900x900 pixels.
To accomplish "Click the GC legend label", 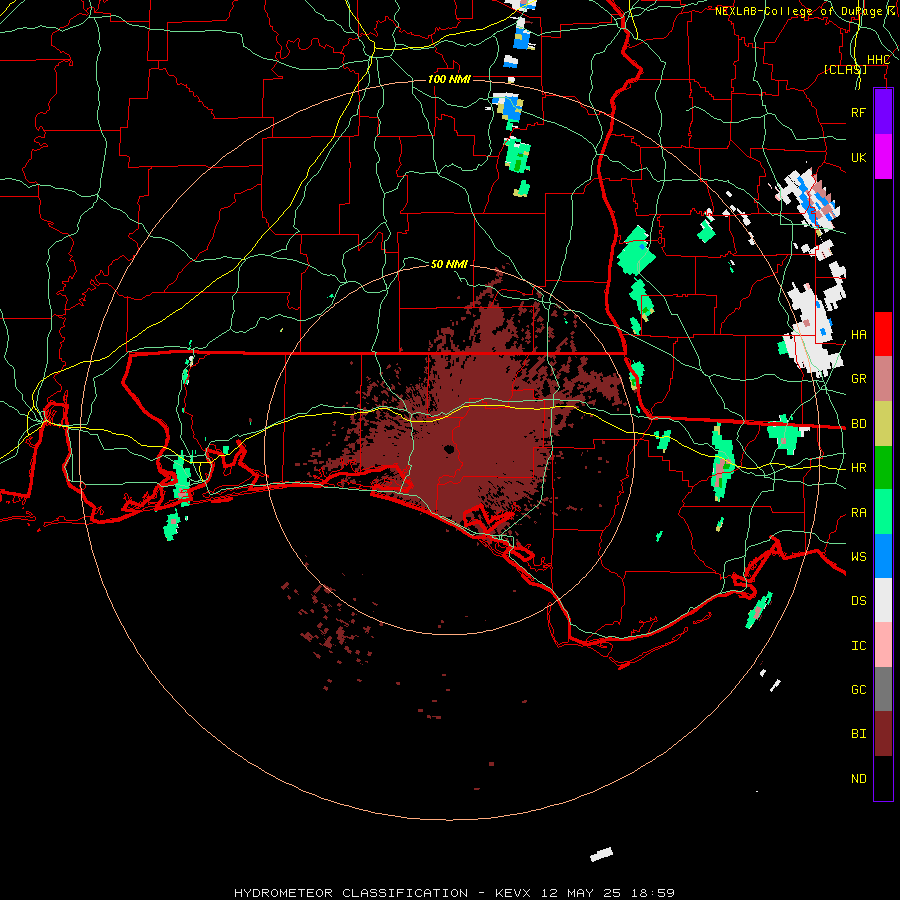I will (858, 690).
